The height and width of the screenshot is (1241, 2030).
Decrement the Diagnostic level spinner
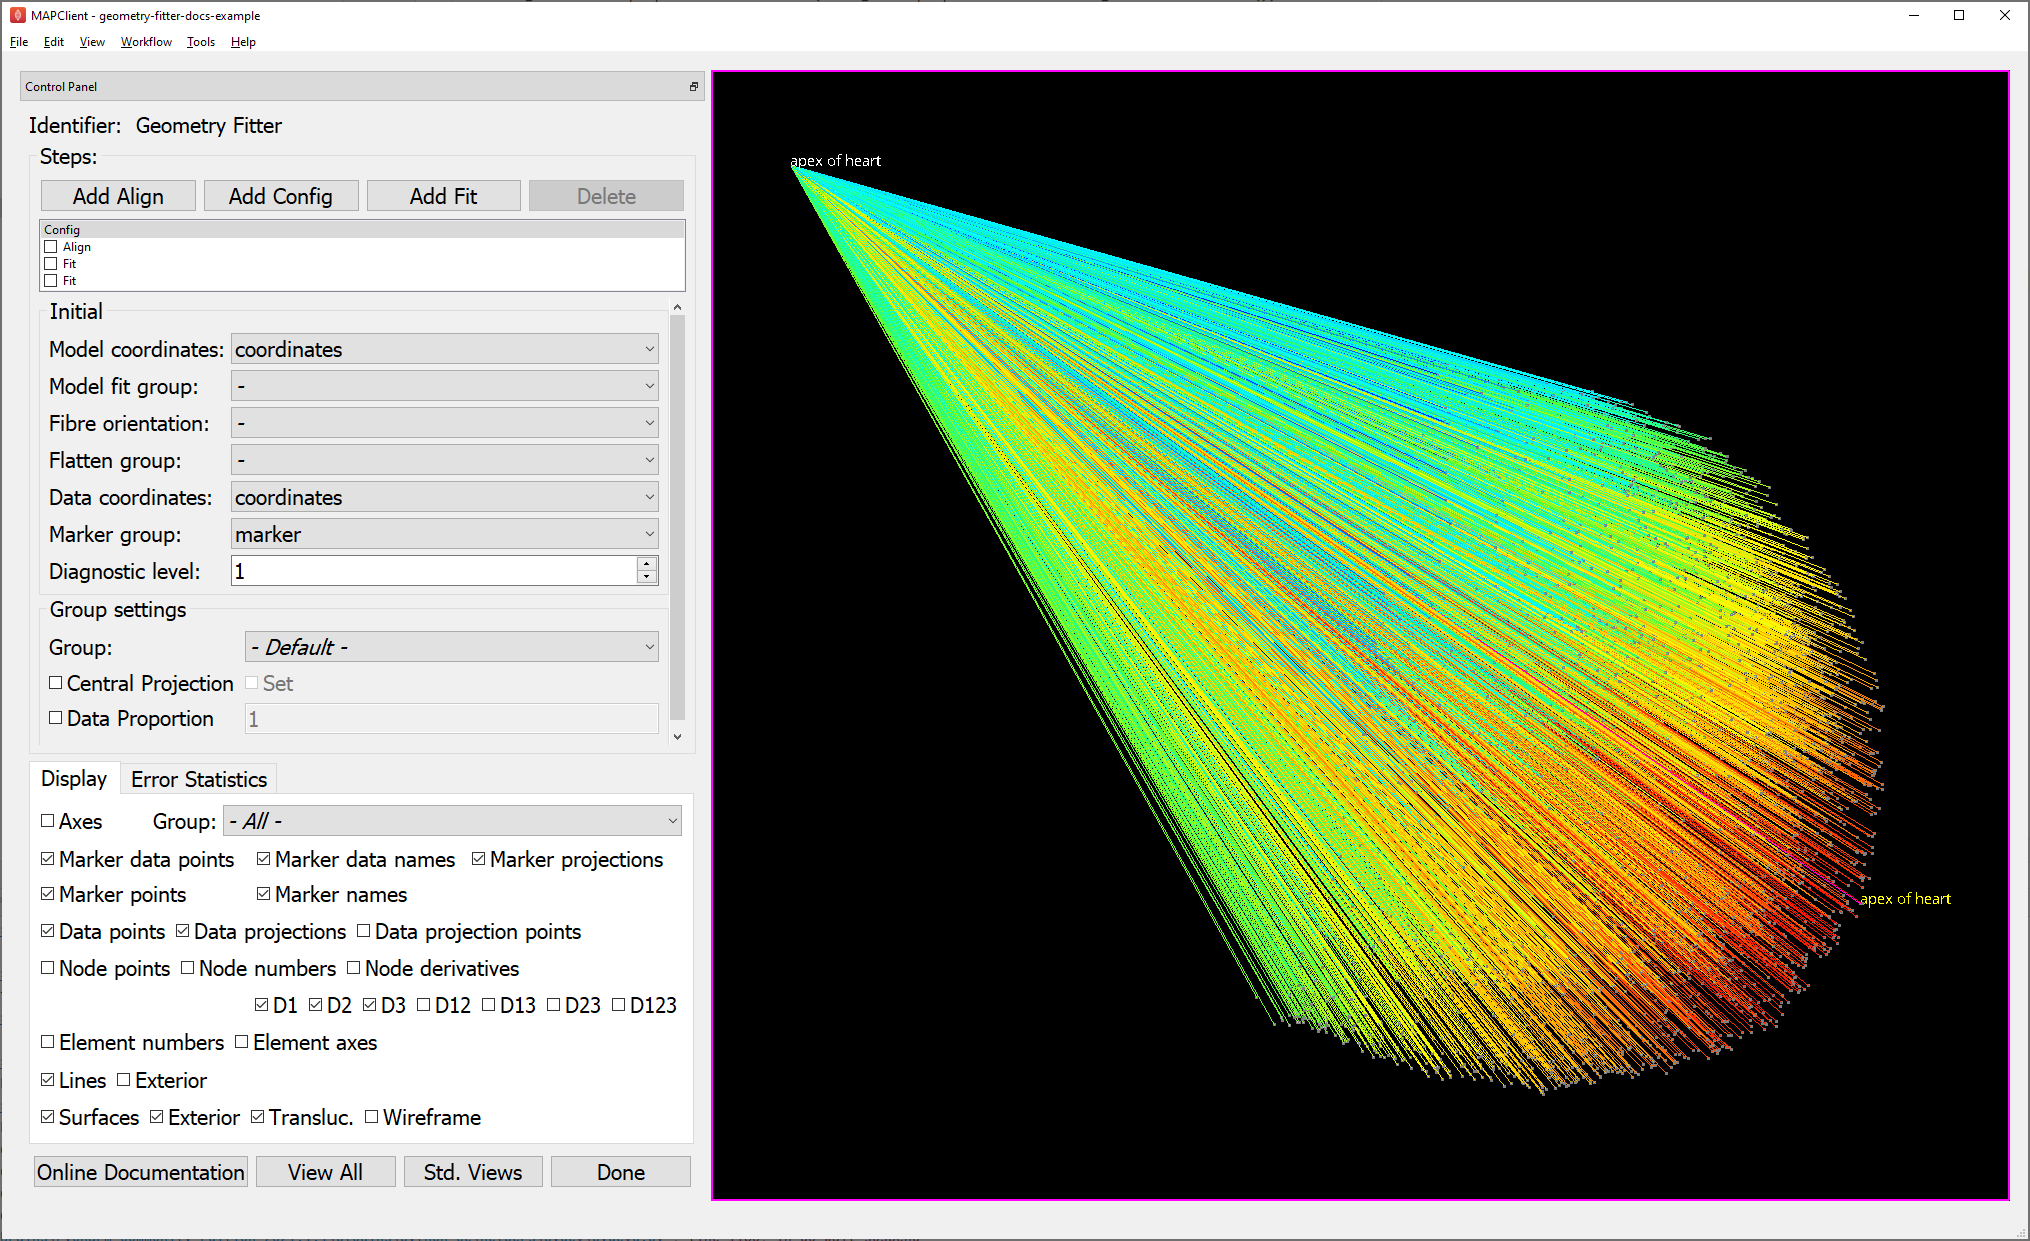tap(647, 577)
